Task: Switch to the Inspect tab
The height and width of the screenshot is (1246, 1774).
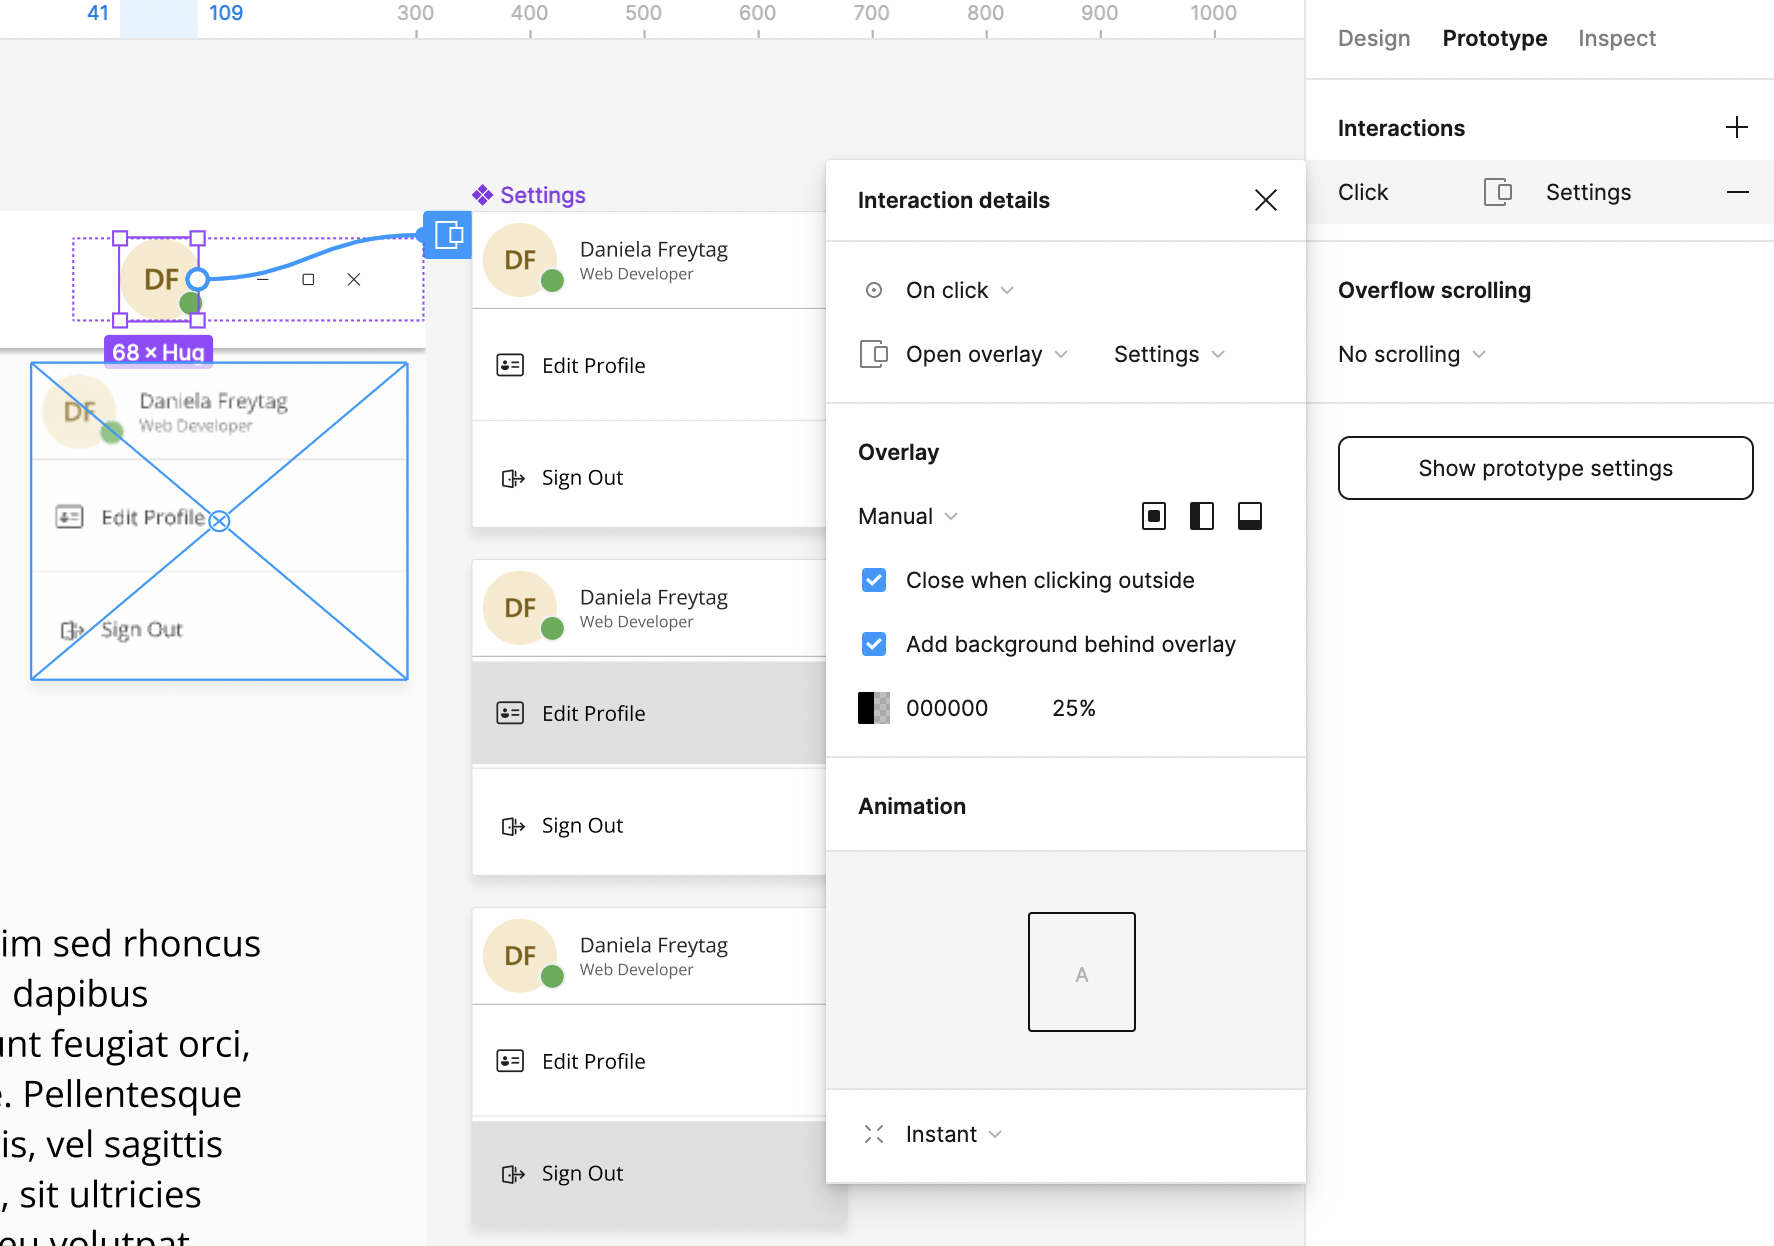Action: [x=1617, y=38]
